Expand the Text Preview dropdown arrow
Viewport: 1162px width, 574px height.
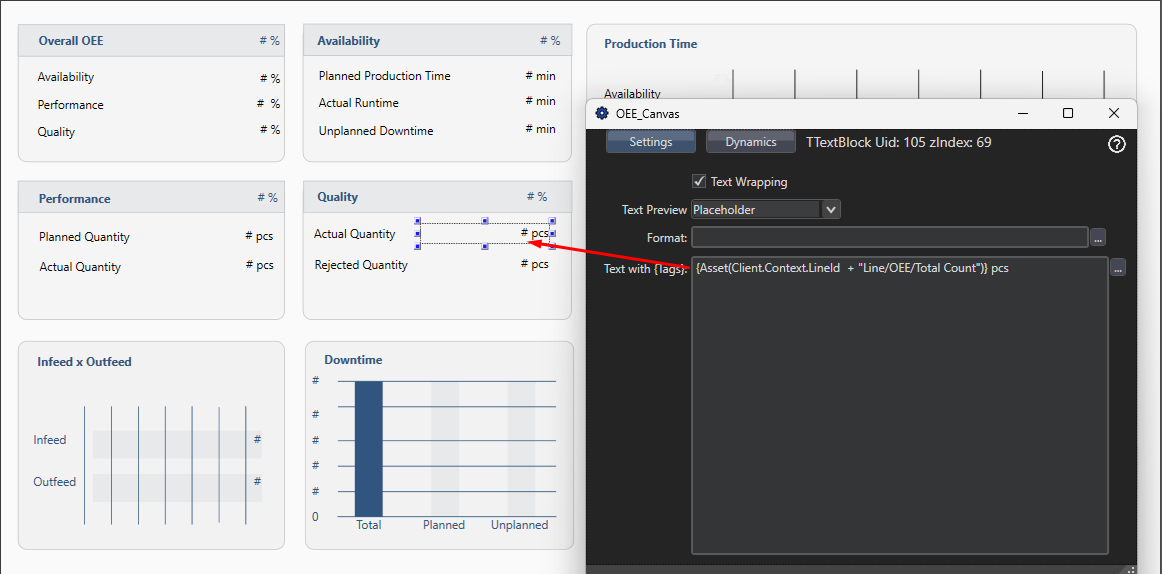click(x=831, y=210)
